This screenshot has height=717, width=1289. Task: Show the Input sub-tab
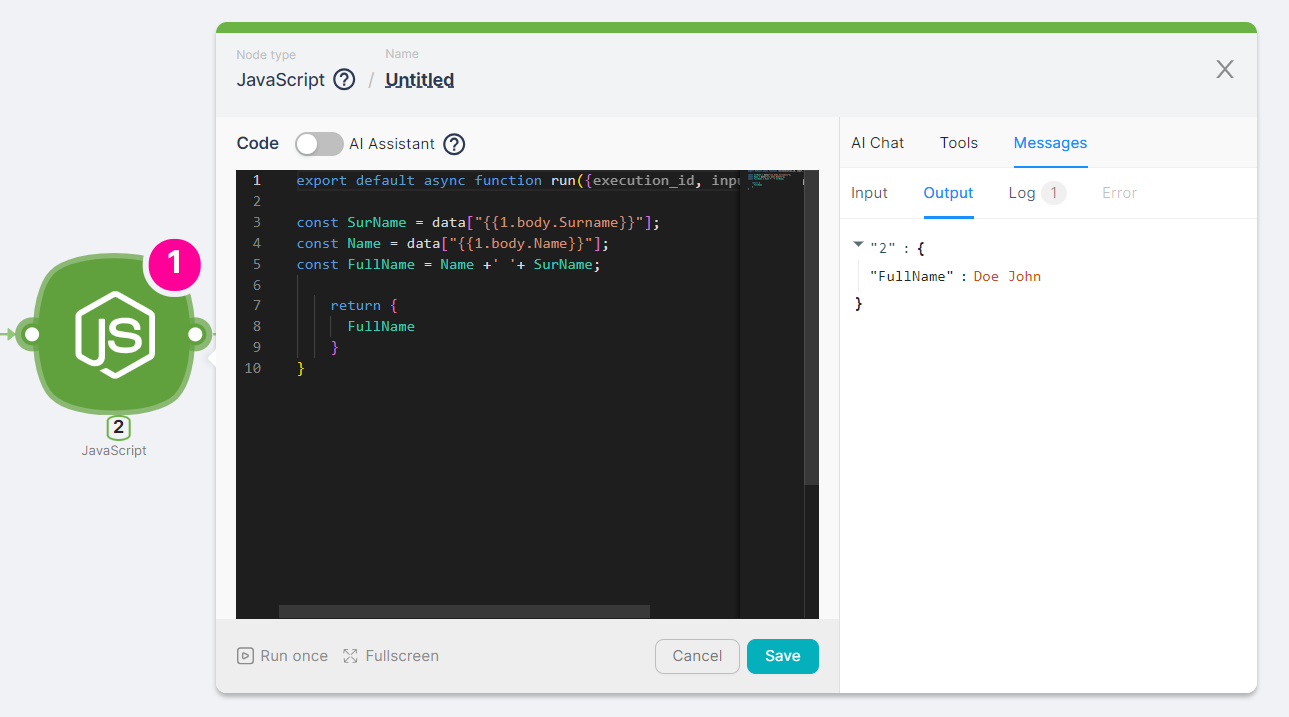tap(869, 193)
